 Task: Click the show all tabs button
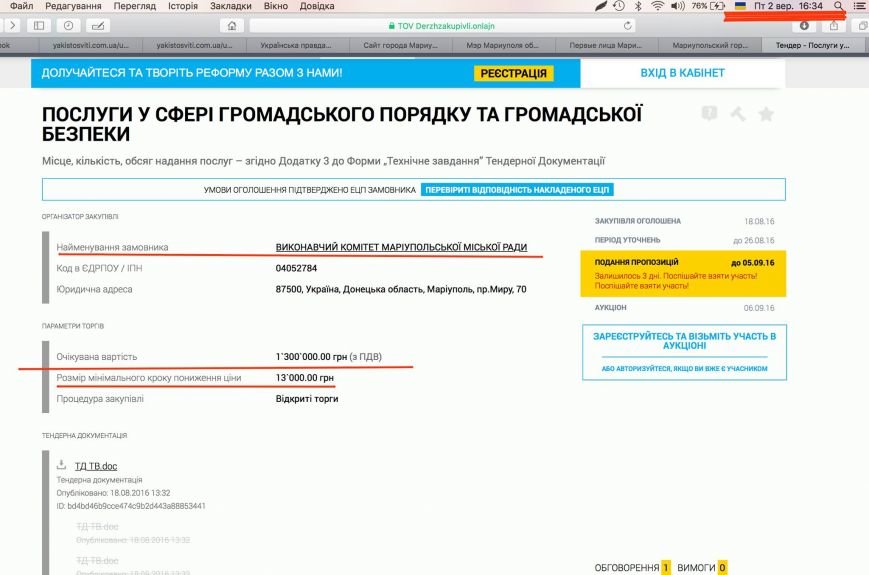[862, 25]
